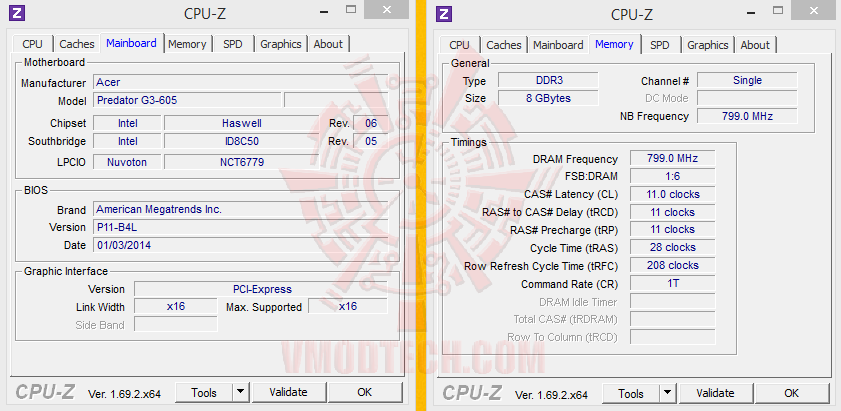Click the CPU-Z logo icon in left window

click(16, 13)
